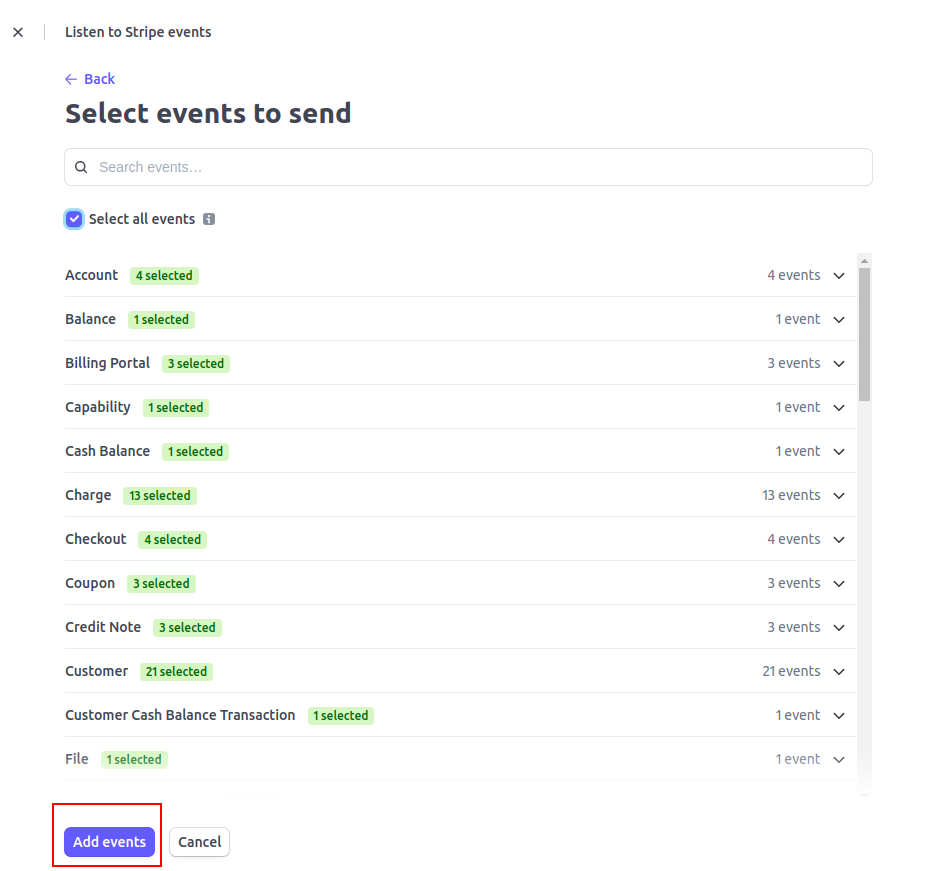Expand the Coupon events chevron
Viewport: 935px width, 871px height.
pyautogui.click(x=839, y=584)
